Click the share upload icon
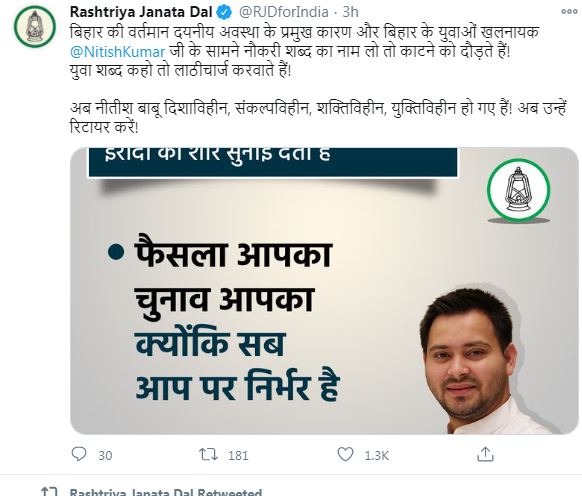Screen dimensions: 582x496 point(485,454)
